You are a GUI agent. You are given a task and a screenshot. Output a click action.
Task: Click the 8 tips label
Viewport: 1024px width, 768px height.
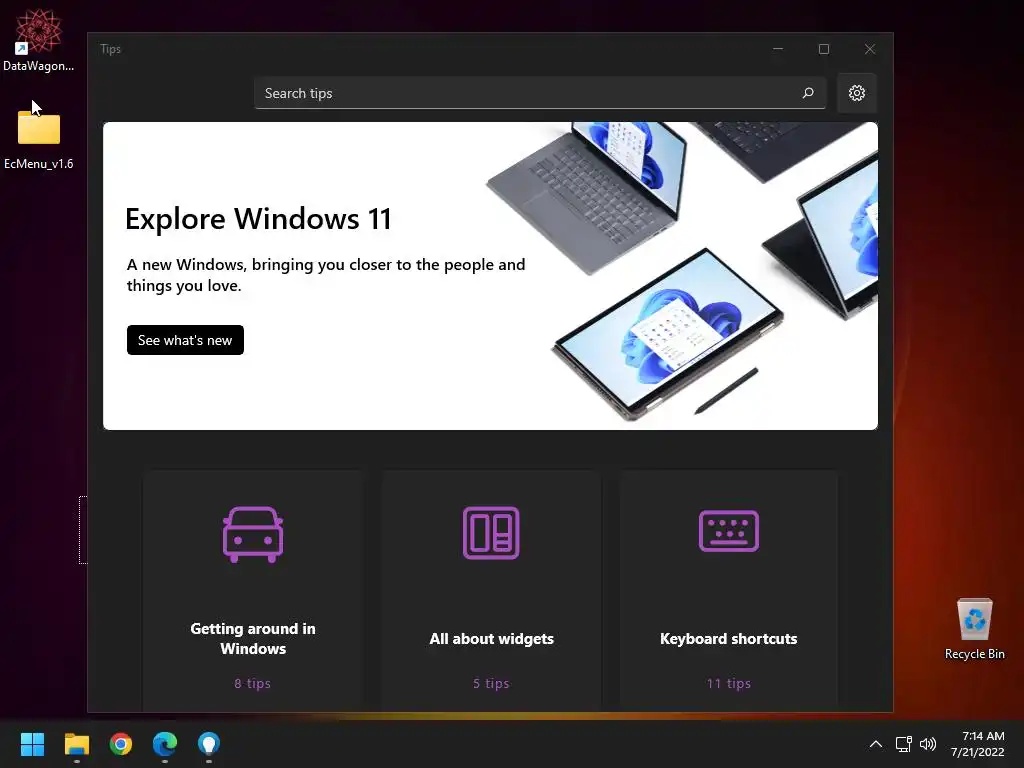(x=252, y=683)
